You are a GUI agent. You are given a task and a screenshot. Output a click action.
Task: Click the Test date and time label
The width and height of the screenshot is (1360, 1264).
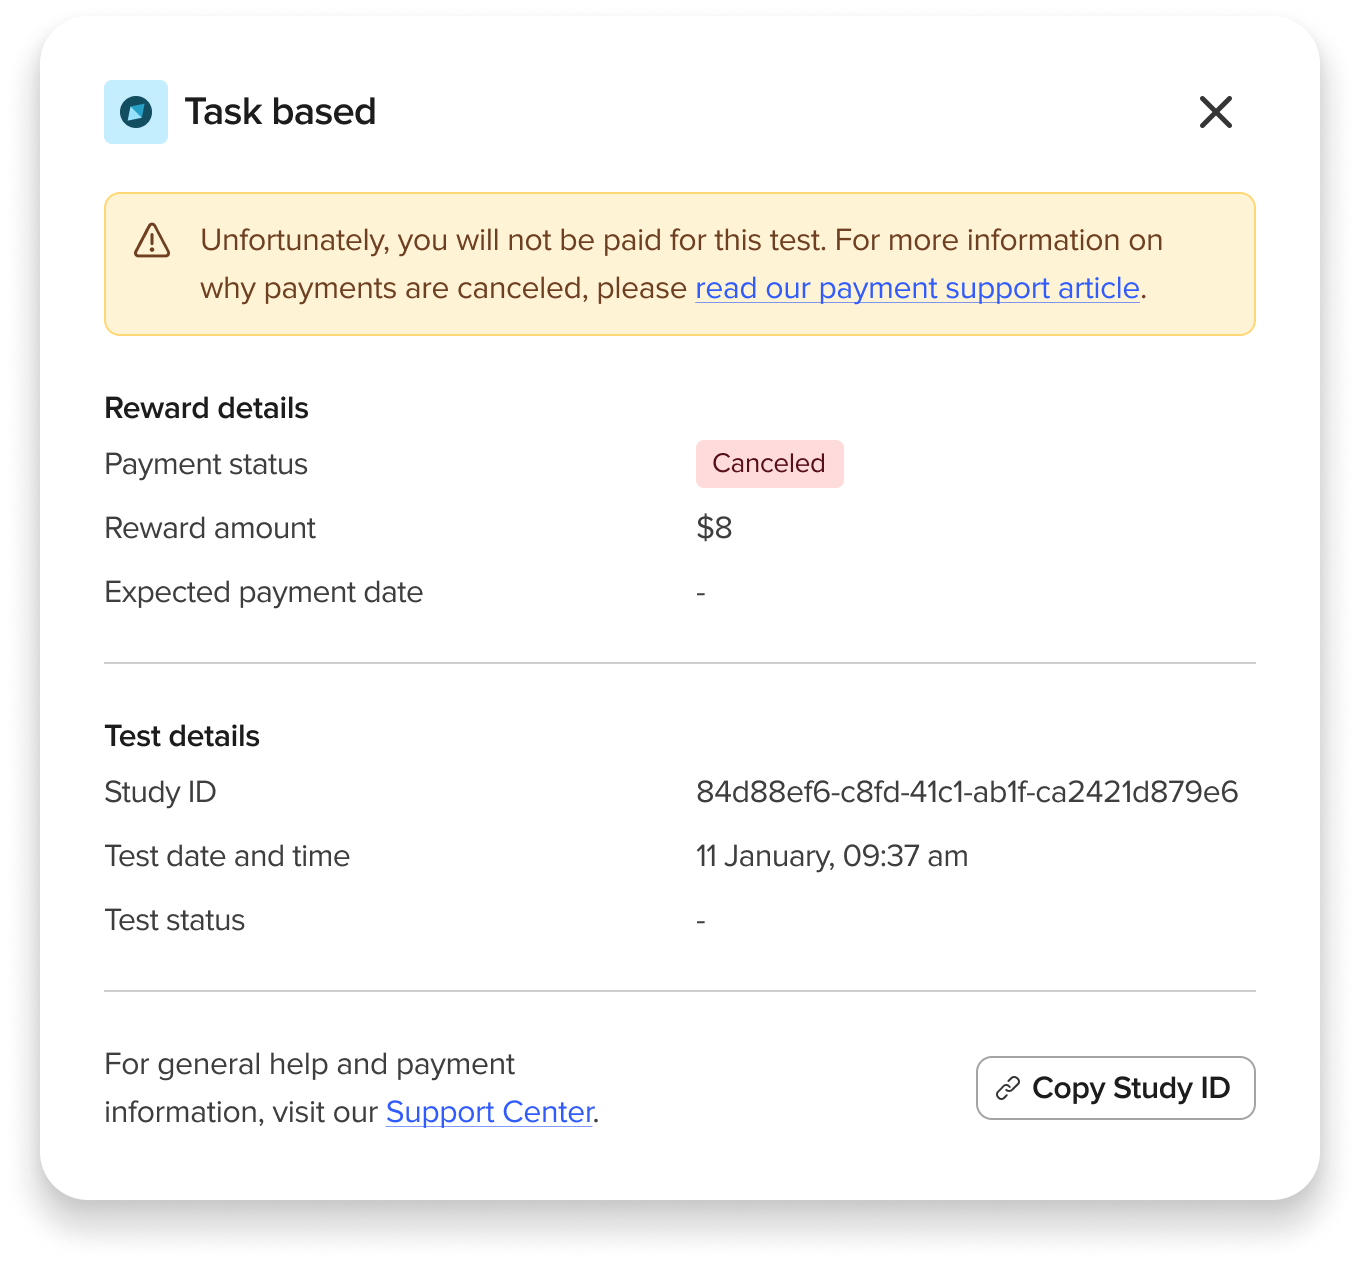coord(227,856)
